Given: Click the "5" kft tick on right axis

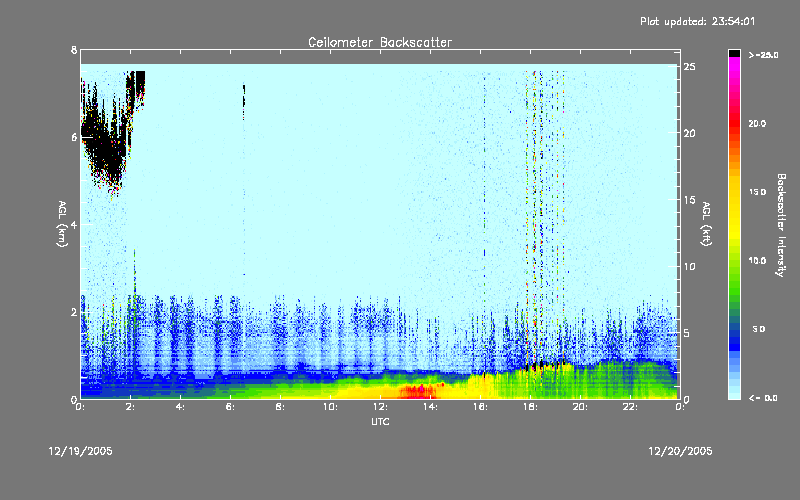Looking at the screenshot, I should pos(687,333).
